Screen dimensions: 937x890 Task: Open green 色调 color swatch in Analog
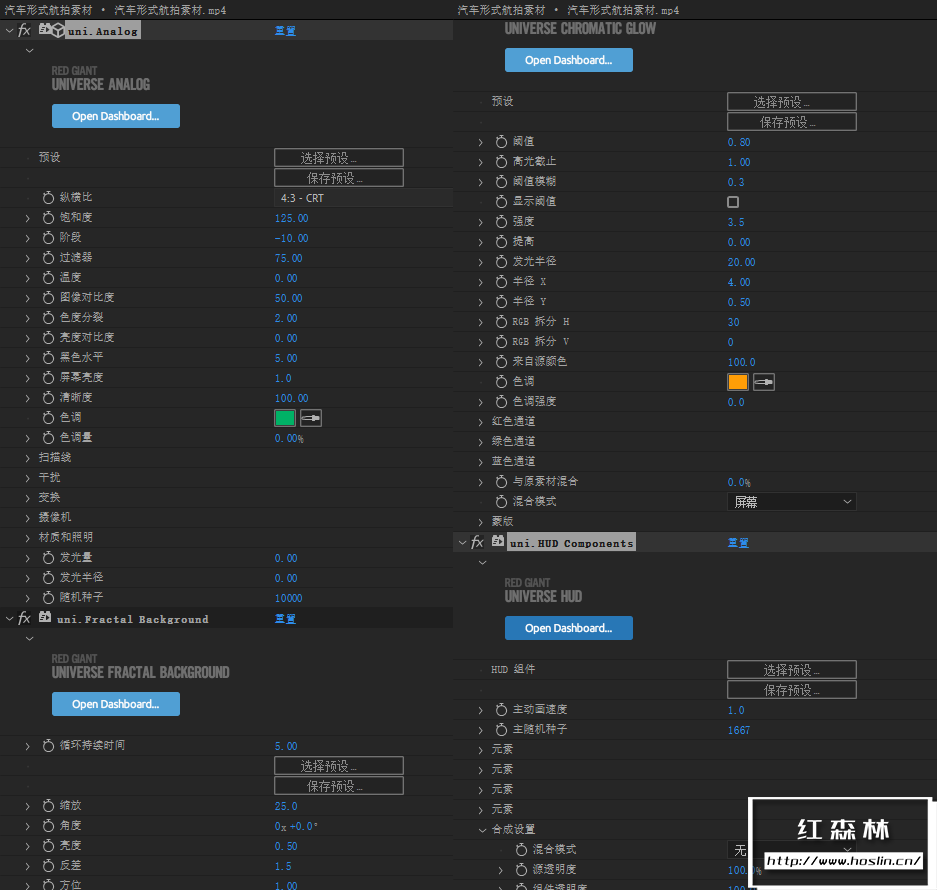tap(285, 418)
